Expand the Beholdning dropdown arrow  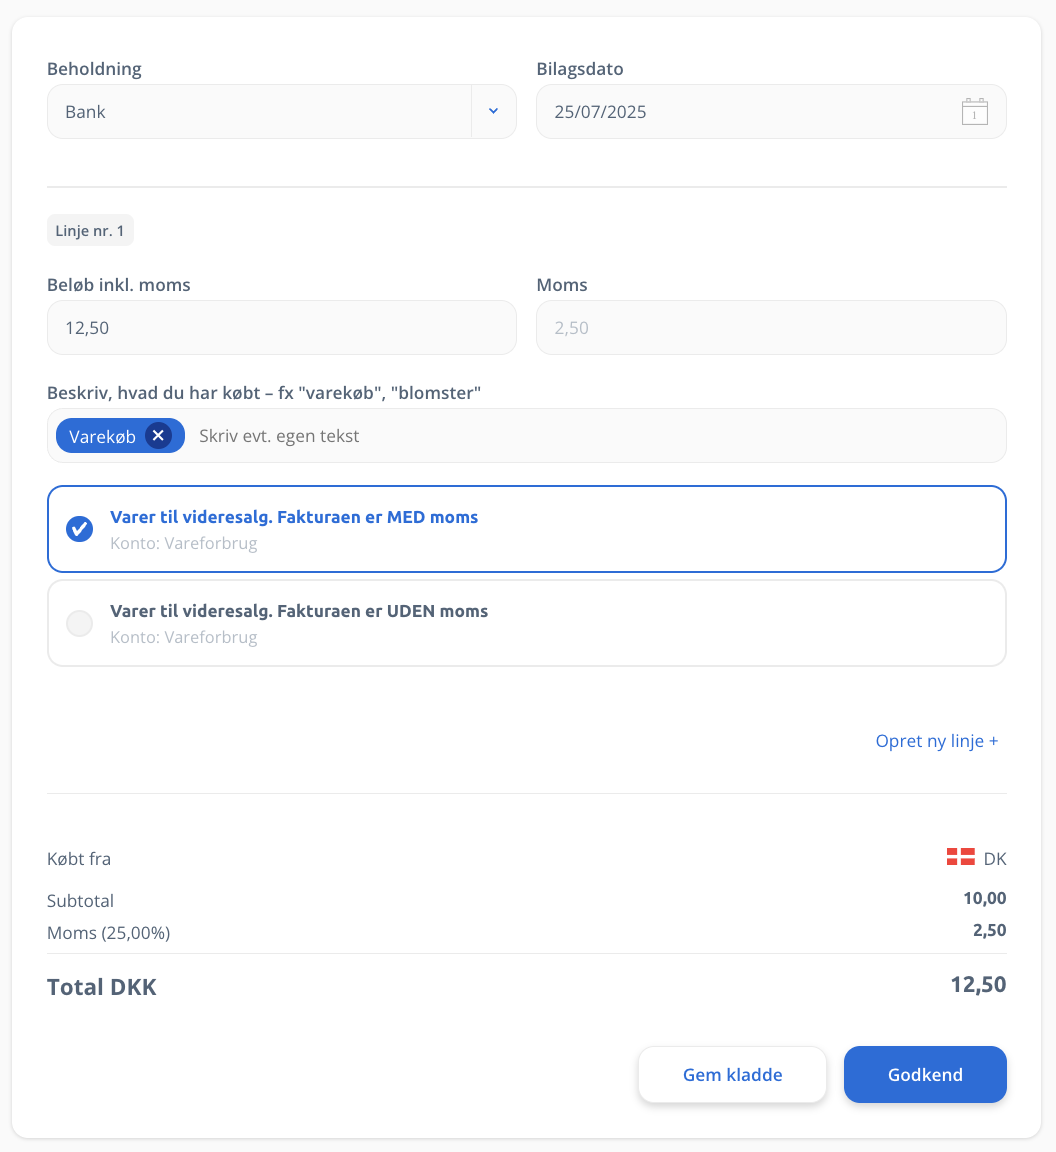(x=494, y=112)
